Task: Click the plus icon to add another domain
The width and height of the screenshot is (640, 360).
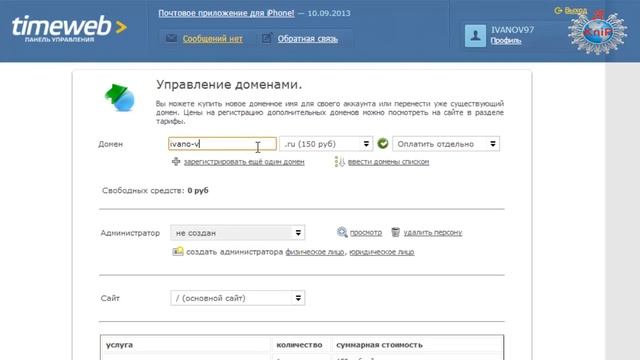Action: (176, 162)
